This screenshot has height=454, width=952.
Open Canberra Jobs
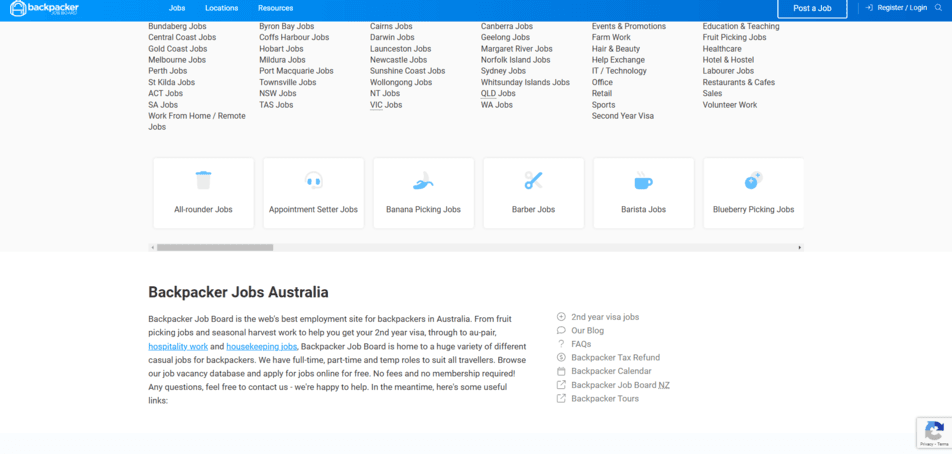coord(507,27)
